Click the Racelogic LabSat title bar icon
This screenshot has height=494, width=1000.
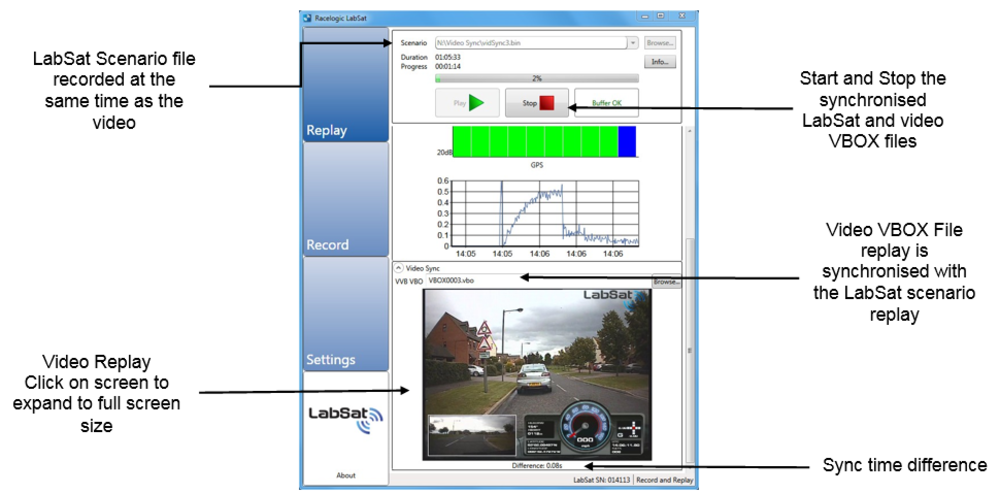tap(307, 17)
